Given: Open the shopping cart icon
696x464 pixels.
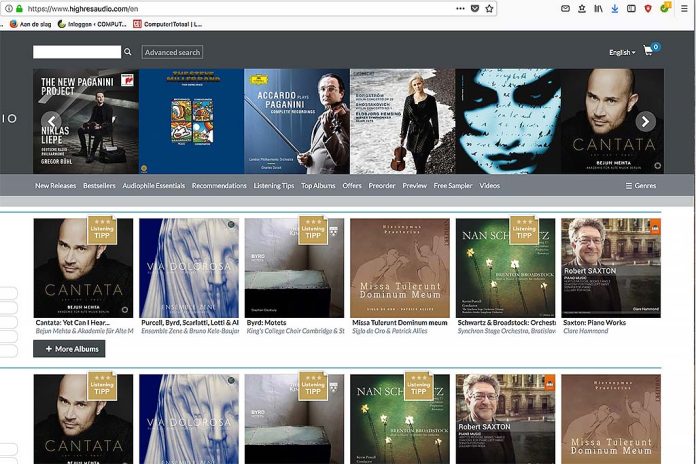Looking at the screenshot, I should coord(649,50).
